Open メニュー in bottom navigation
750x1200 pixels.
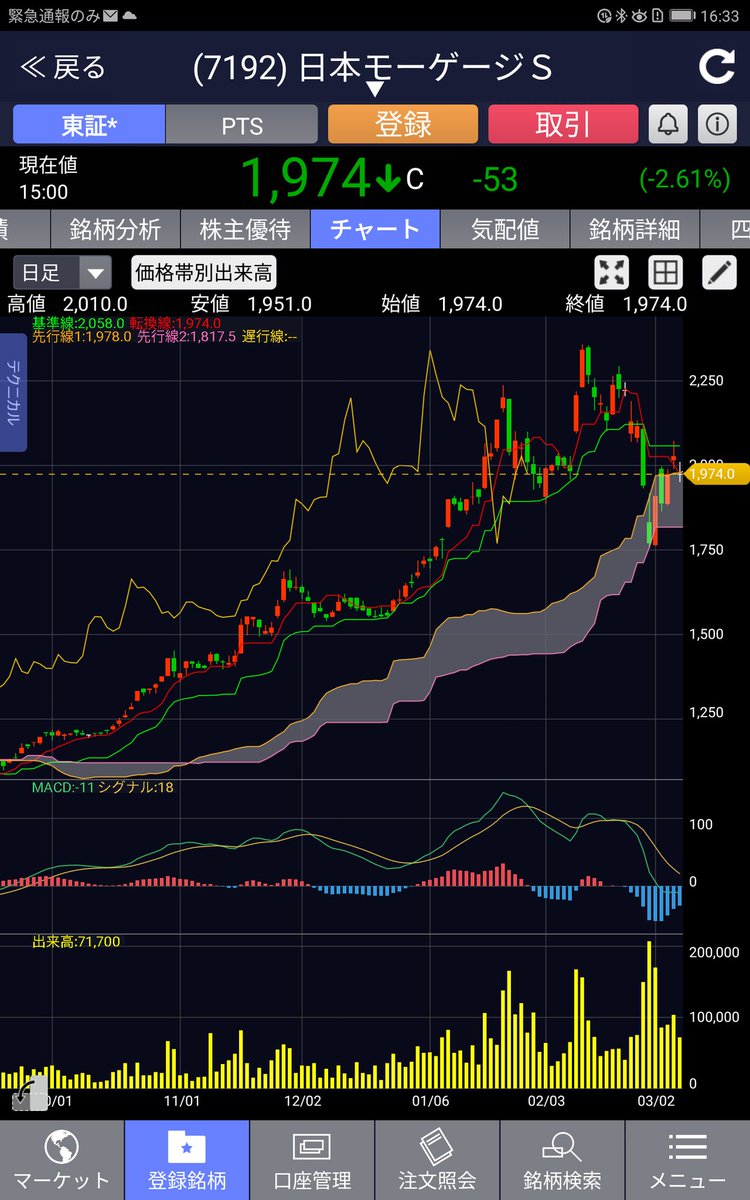point(687,1160)
